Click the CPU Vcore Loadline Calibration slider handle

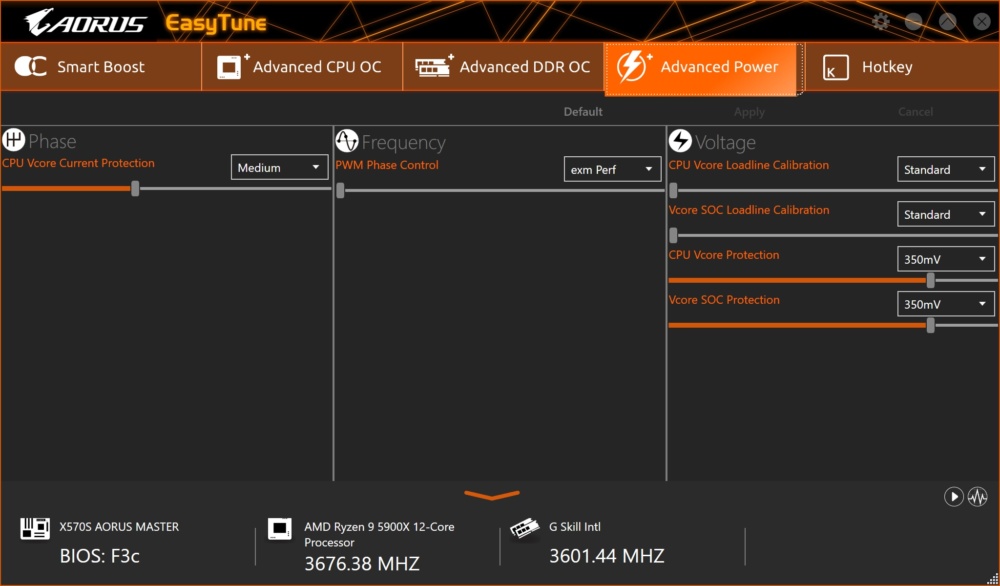[x=673, y=190]
